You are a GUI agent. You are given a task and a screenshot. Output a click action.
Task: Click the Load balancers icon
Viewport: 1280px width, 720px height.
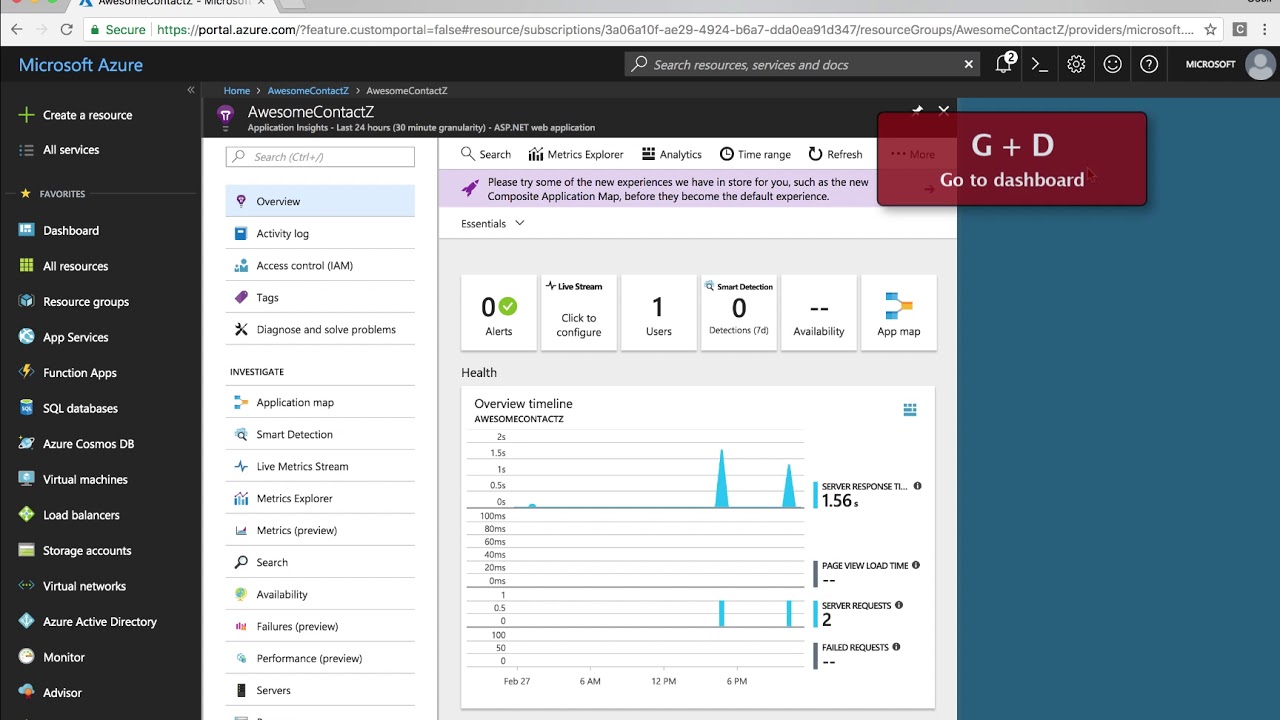coord(26,515)
